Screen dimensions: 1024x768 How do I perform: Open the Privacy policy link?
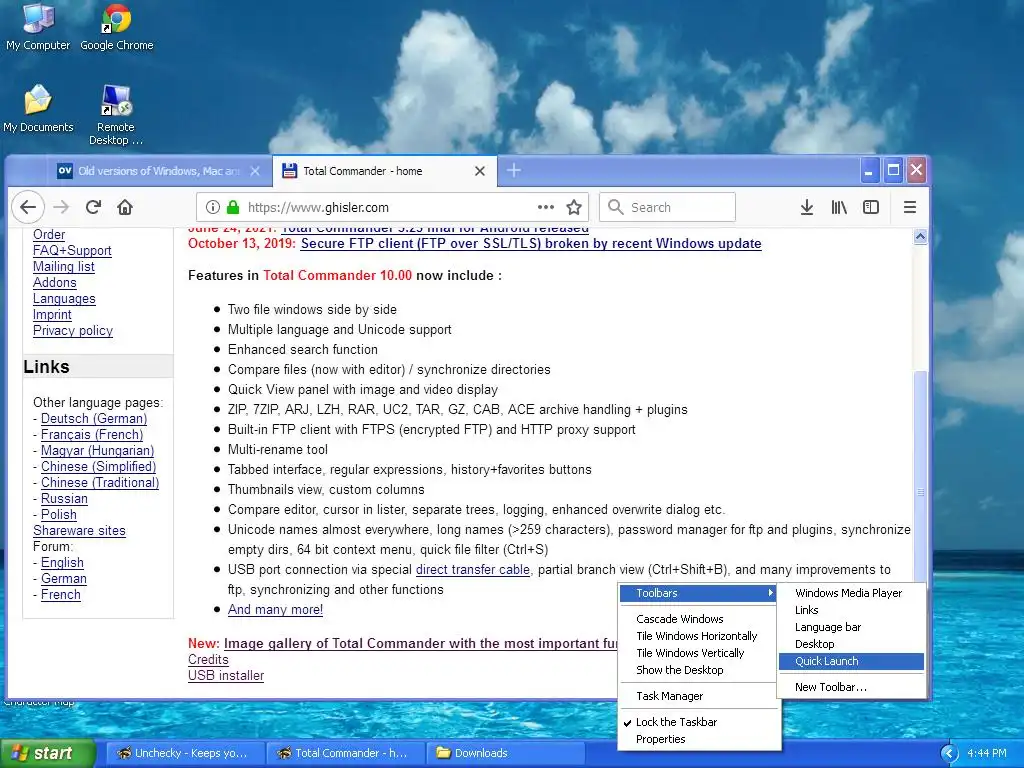point(72,330)
